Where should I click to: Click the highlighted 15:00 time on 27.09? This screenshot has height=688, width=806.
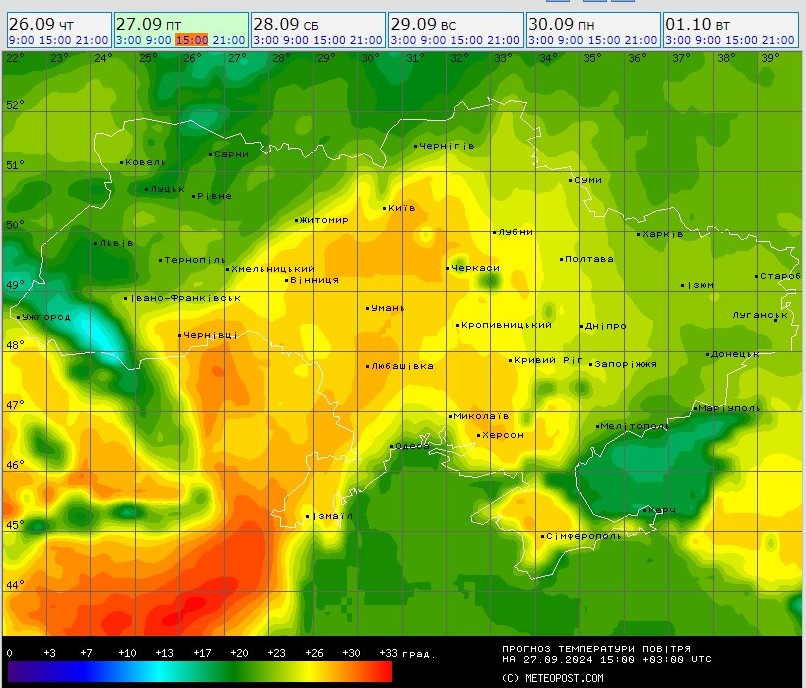coord(191,40)
